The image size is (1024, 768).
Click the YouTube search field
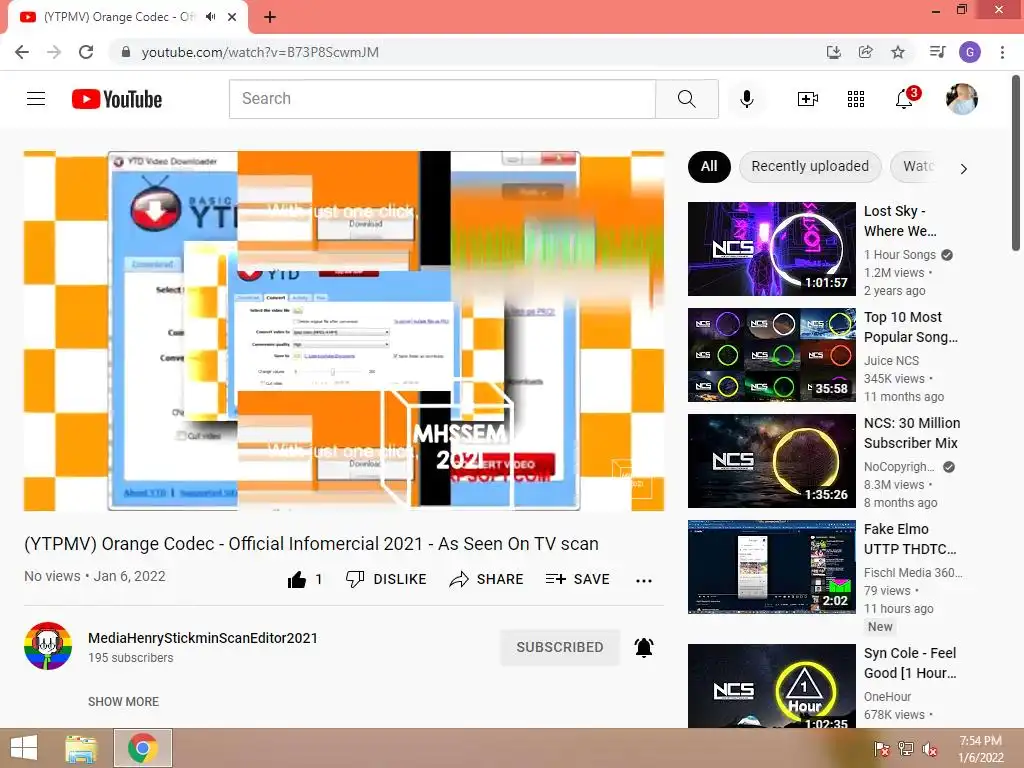coord(442,99)
